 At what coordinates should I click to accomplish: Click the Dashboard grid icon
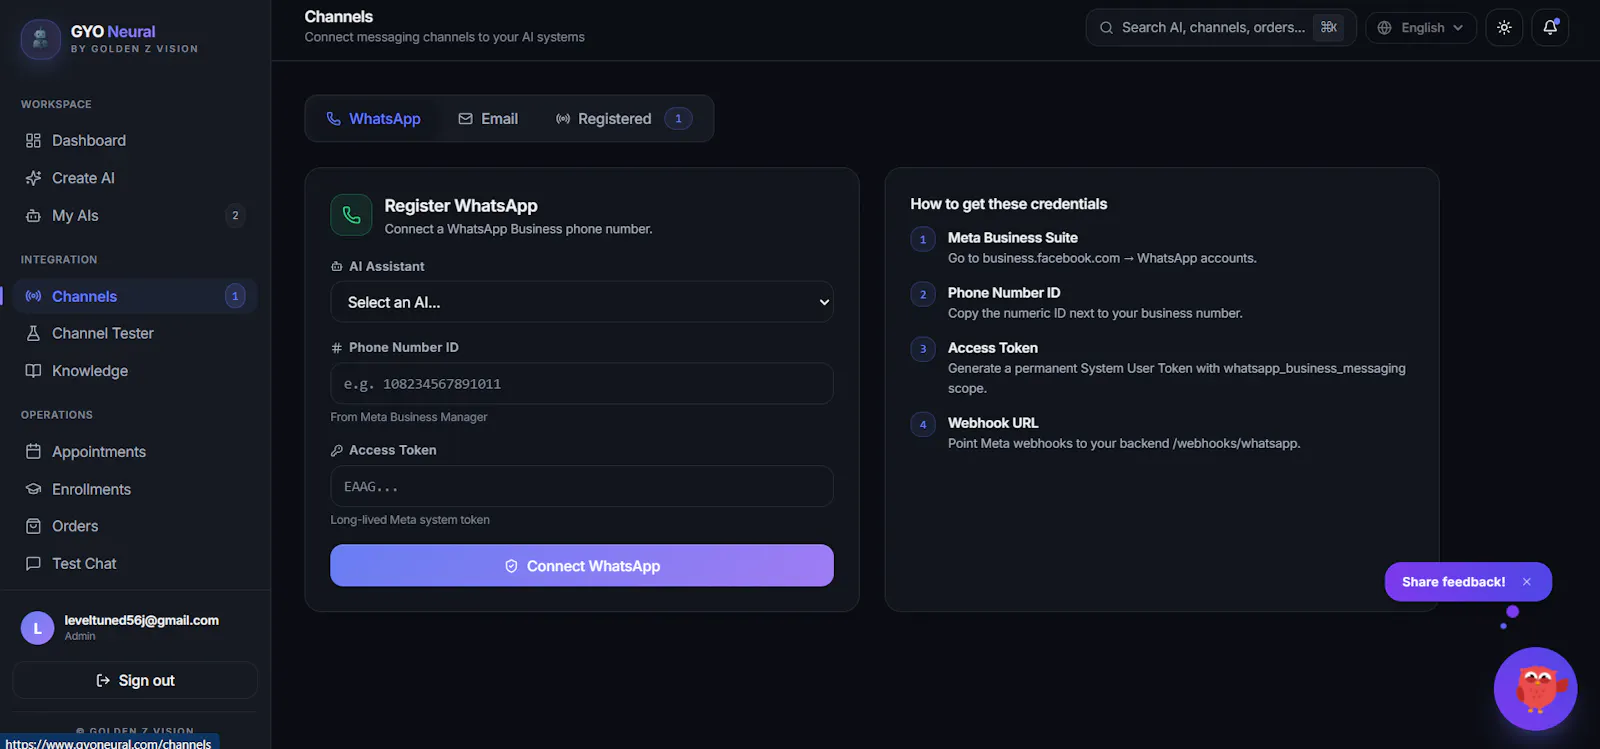pos(33,141)
